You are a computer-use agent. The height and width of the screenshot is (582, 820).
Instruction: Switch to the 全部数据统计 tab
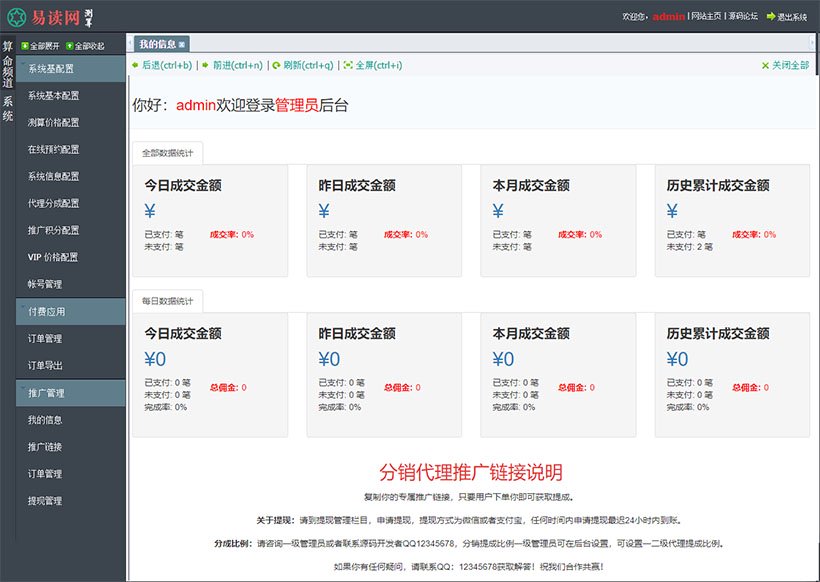pyautogui.click(x=168, y=153)
